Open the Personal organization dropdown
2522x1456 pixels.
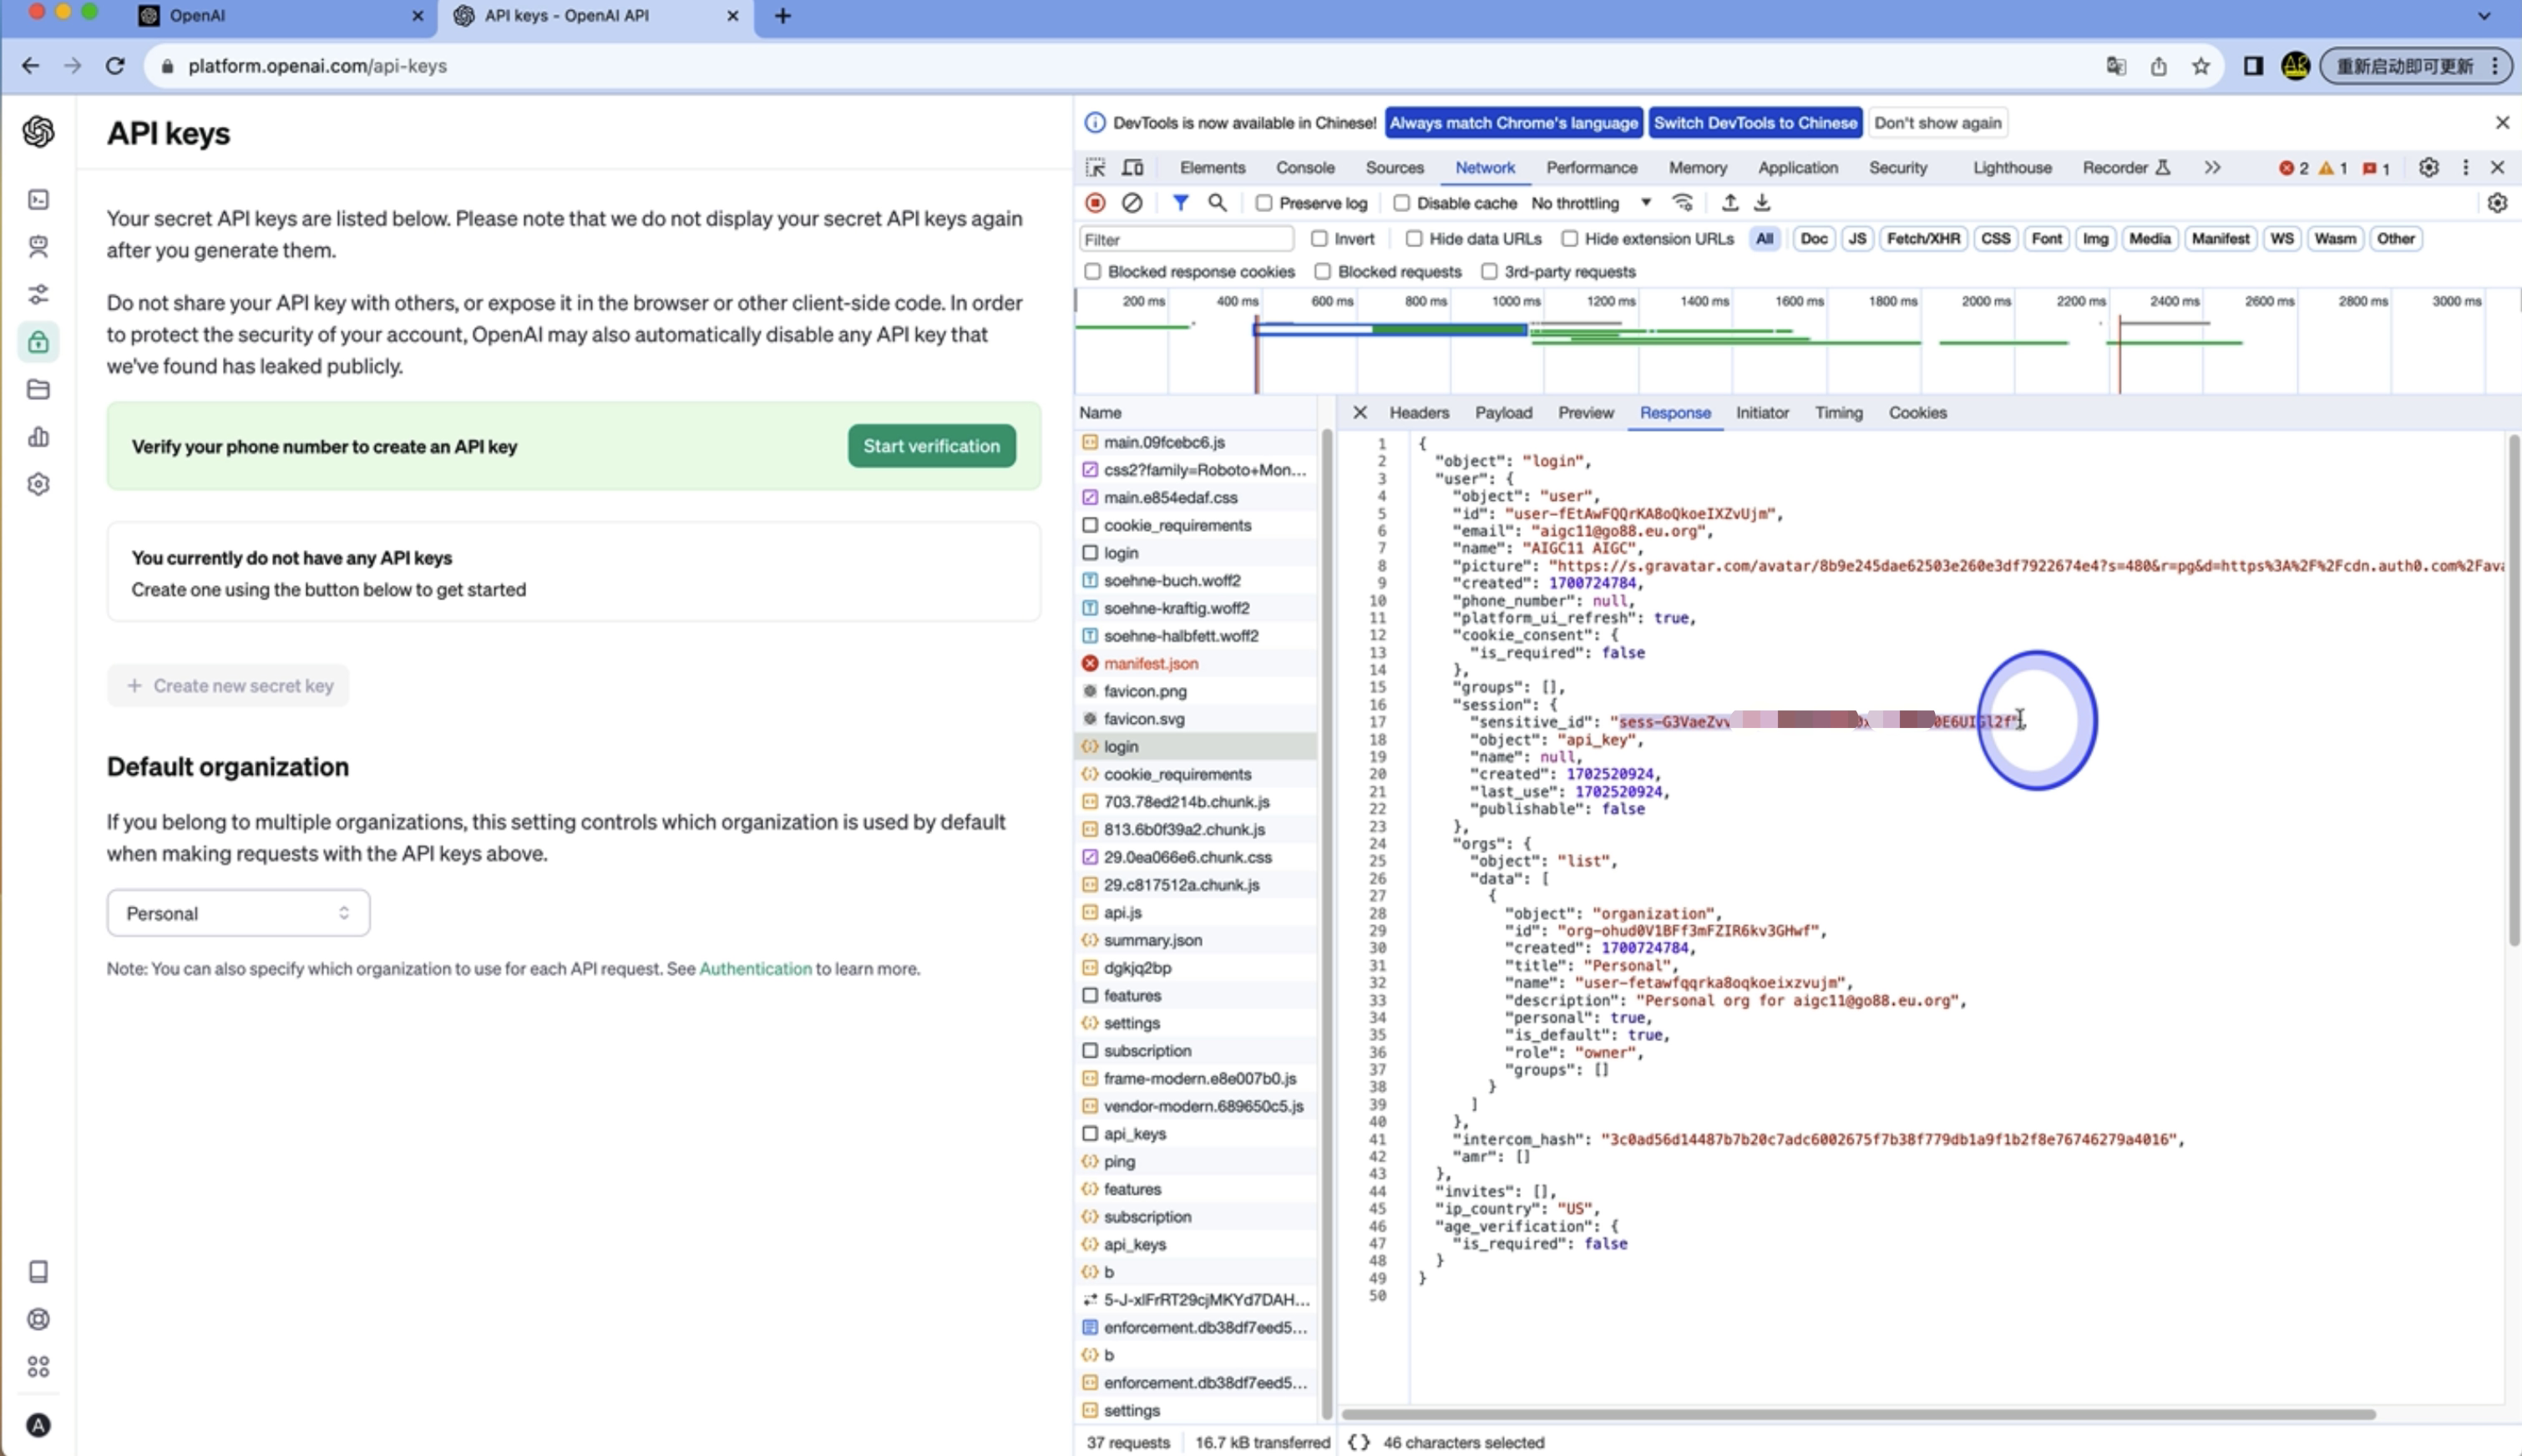tap(238, 913)
